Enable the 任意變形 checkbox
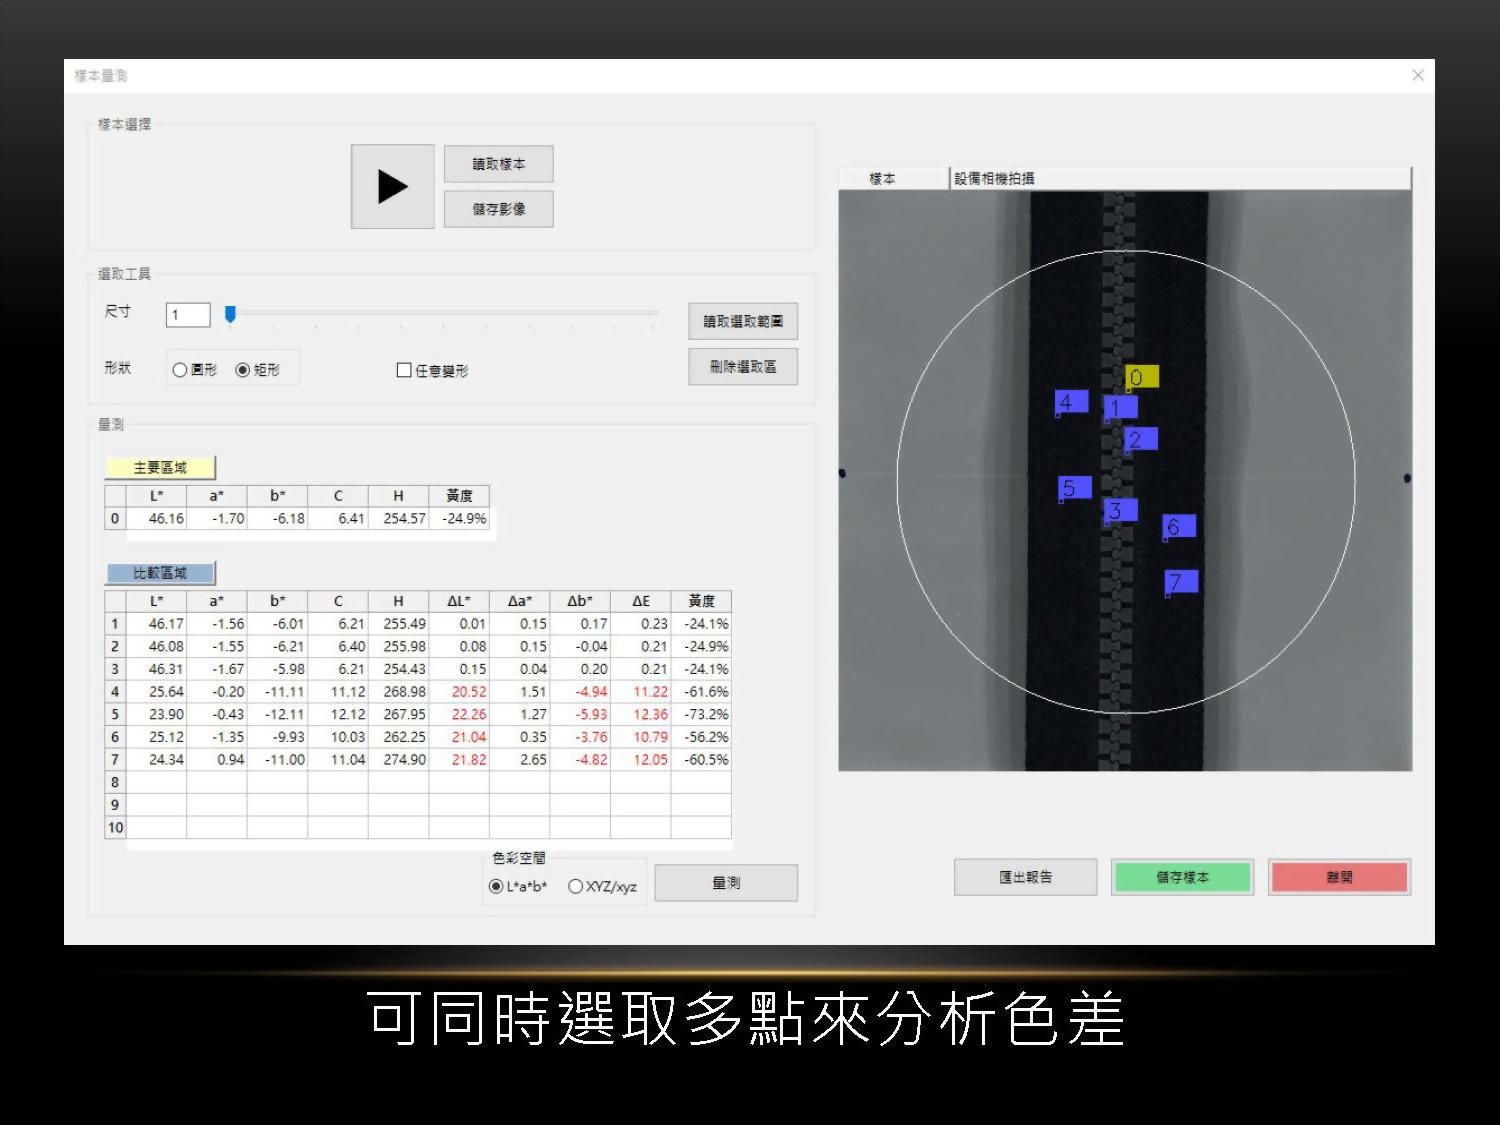 [404, 370]
